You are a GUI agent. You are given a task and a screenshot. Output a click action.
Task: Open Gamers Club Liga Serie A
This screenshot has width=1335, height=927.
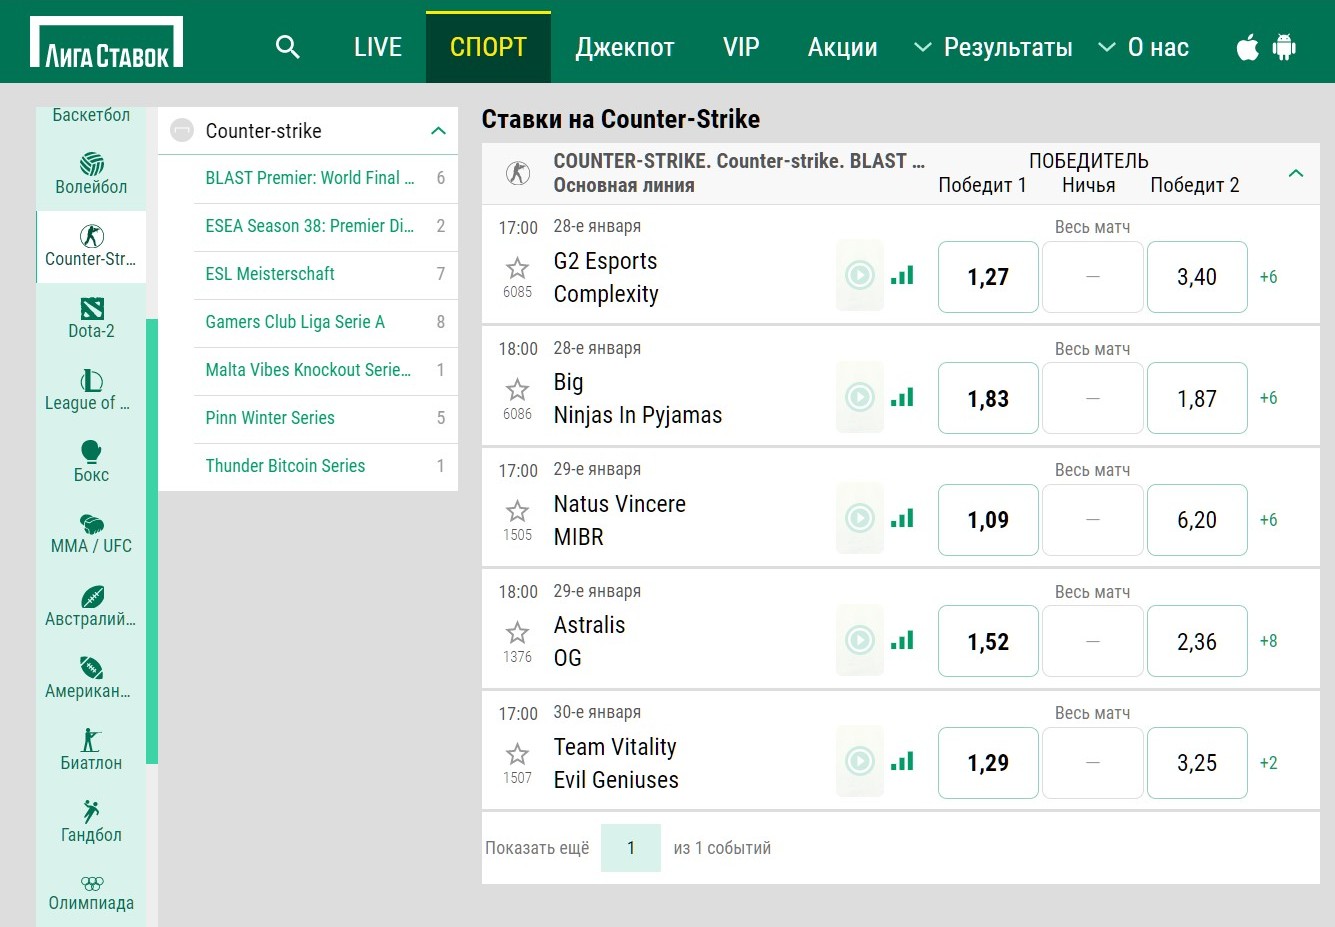coord(326,322)
